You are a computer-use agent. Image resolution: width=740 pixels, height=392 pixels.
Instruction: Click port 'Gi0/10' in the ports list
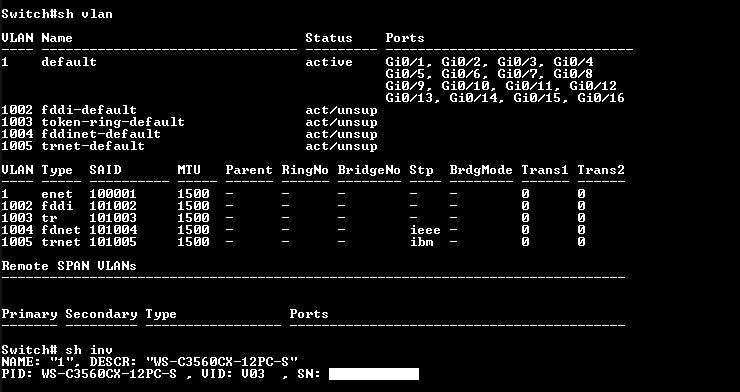point(465,86)
